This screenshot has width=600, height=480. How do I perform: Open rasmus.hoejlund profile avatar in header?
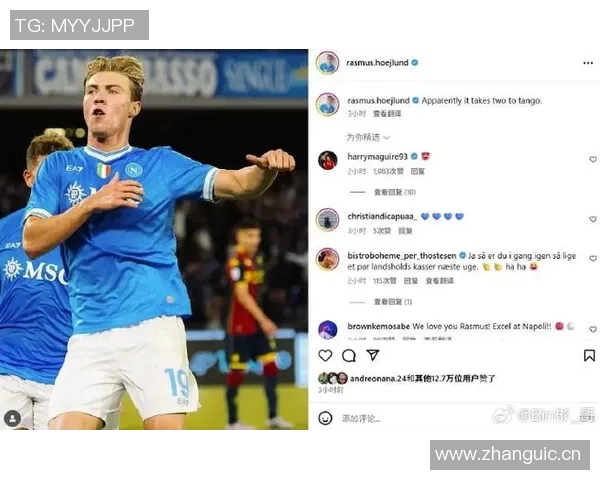pyautogui.click(x=328, y=62)
